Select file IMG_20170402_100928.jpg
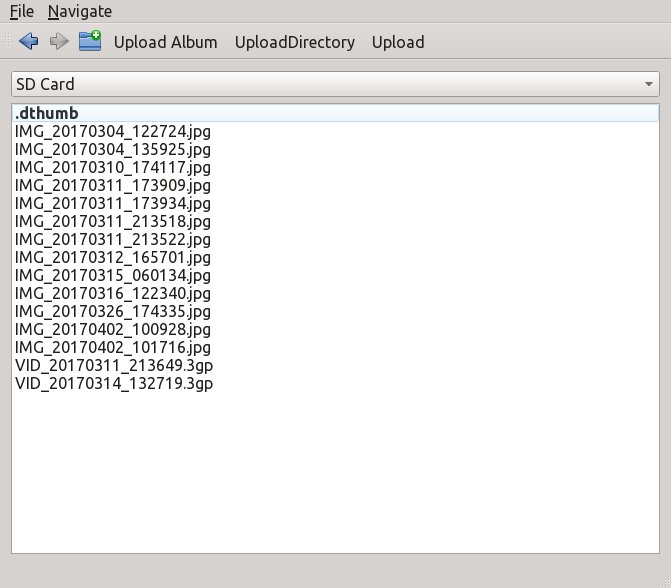Image resolution: width=671 pixels, height=588 pixels. [x=336, y=329]
